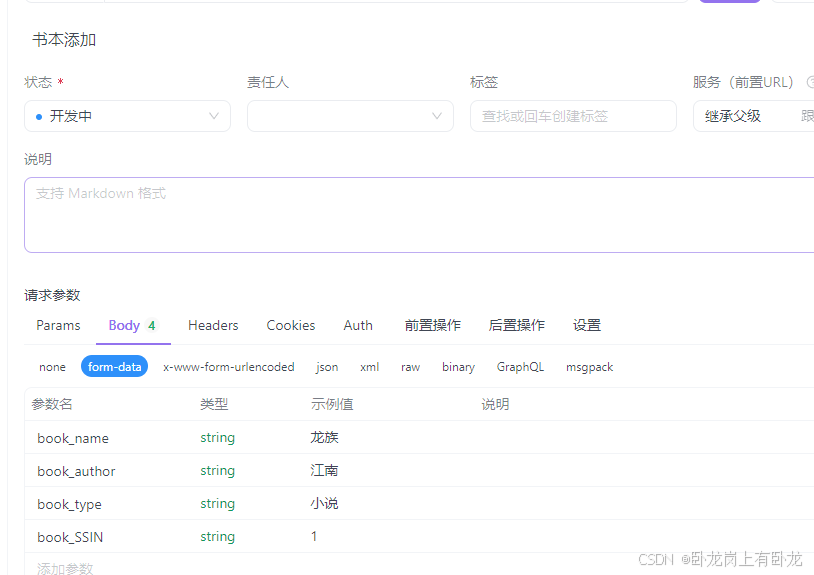Select the binary body type
The image size is (814, 575).
[458, 367]
